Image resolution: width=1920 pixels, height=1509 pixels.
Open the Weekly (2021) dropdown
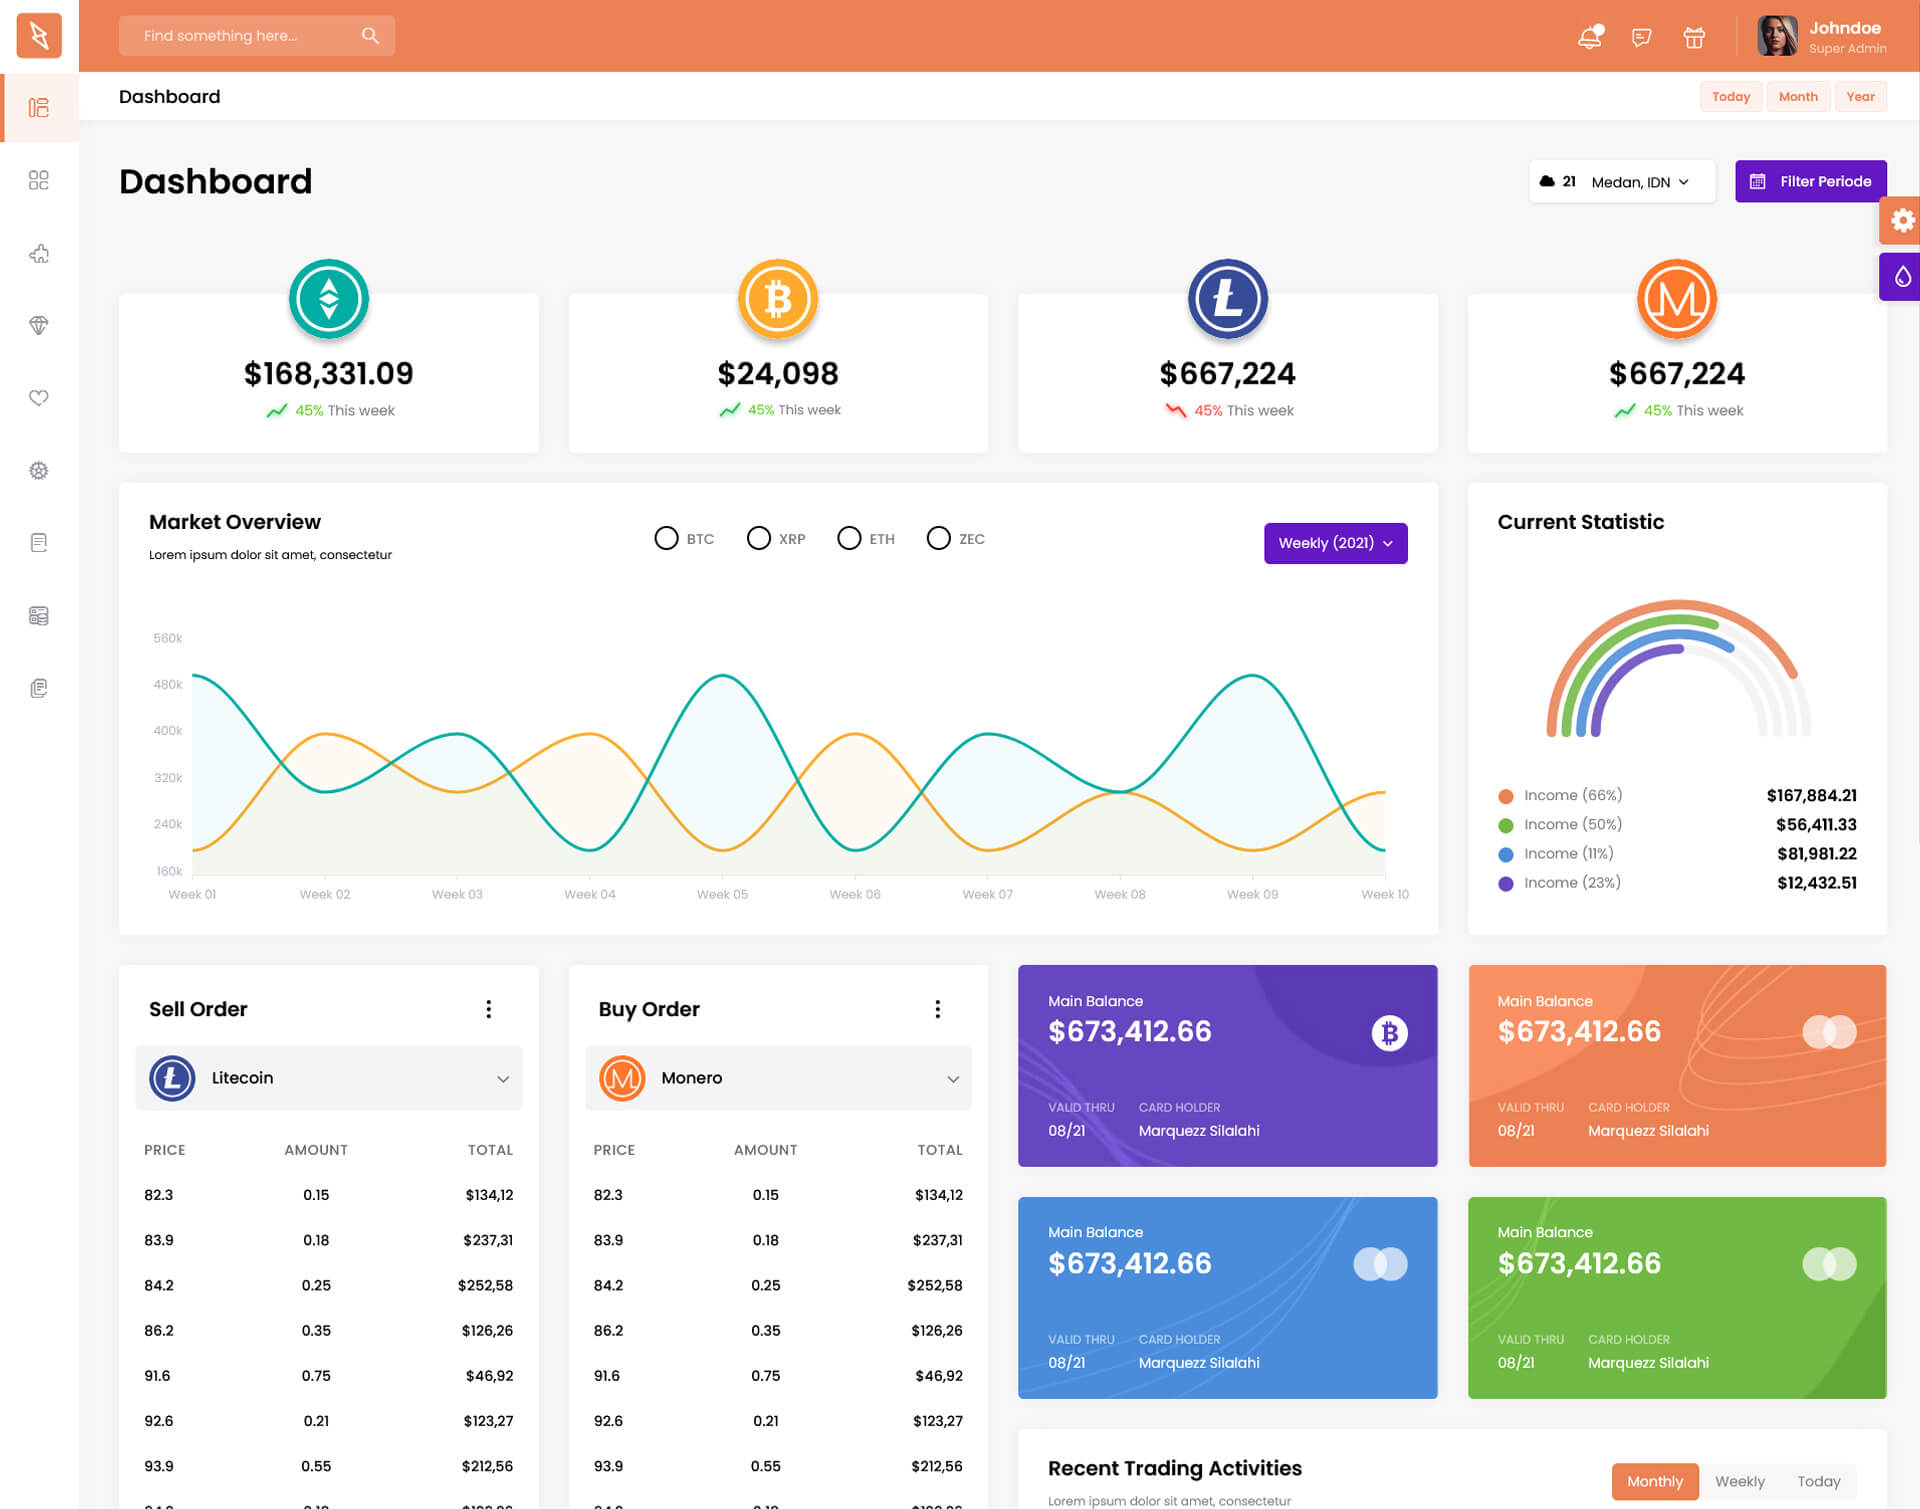coord(1335,543)
